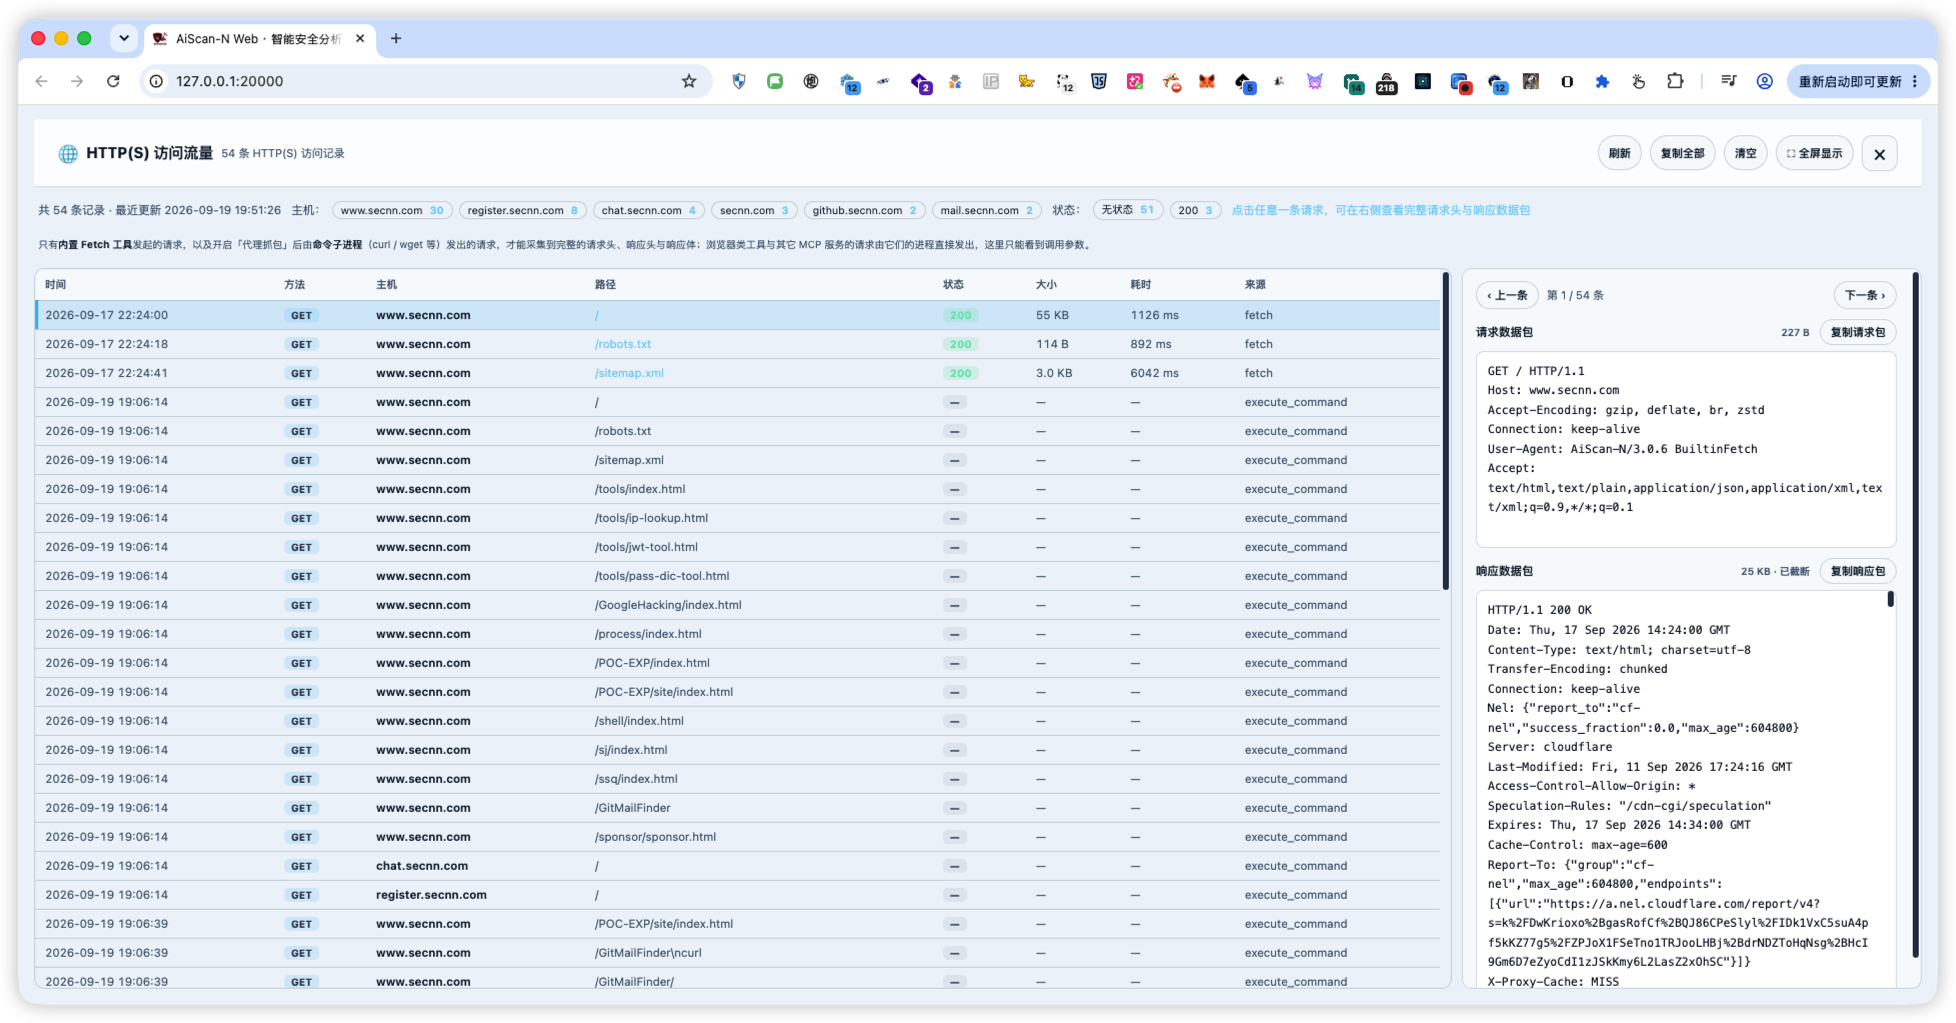The height and width of the screenshot is (1023, 1956).
Task: Click the 清空 clear button
Action: (x=1745, y=153)
